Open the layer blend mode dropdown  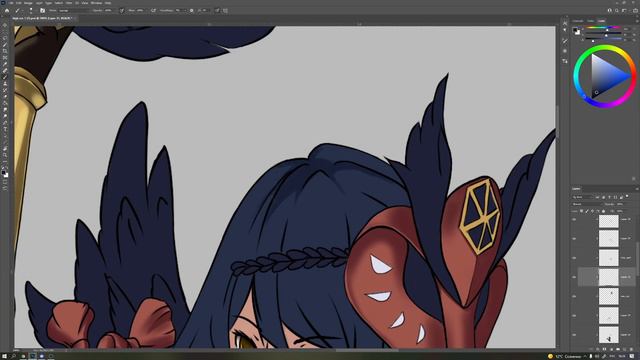tap(587, 204)
